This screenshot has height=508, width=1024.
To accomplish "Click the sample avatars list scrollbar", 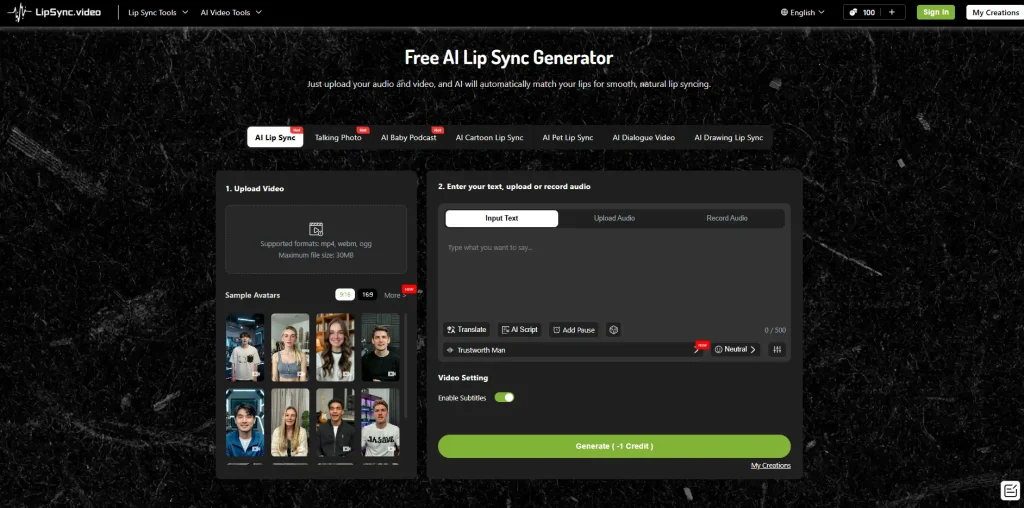I will point(406,366).
